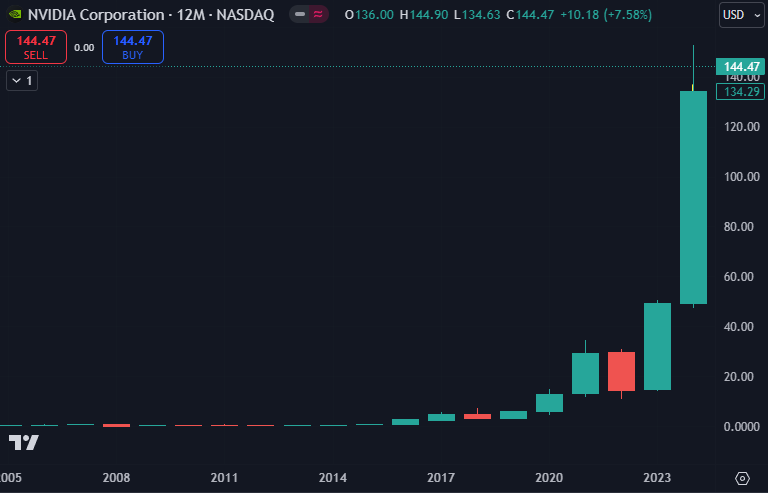Click the open value O136.00

point(369,15)
